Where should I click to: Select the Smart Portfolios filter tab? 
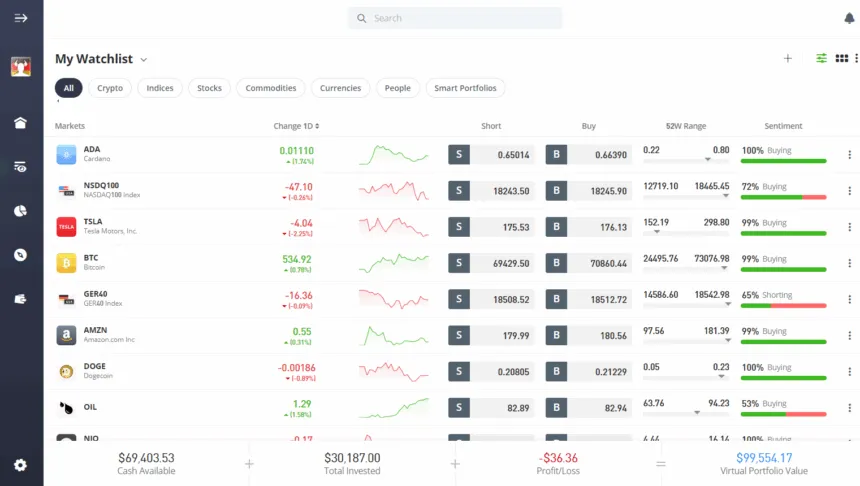[x=465, y=88]
